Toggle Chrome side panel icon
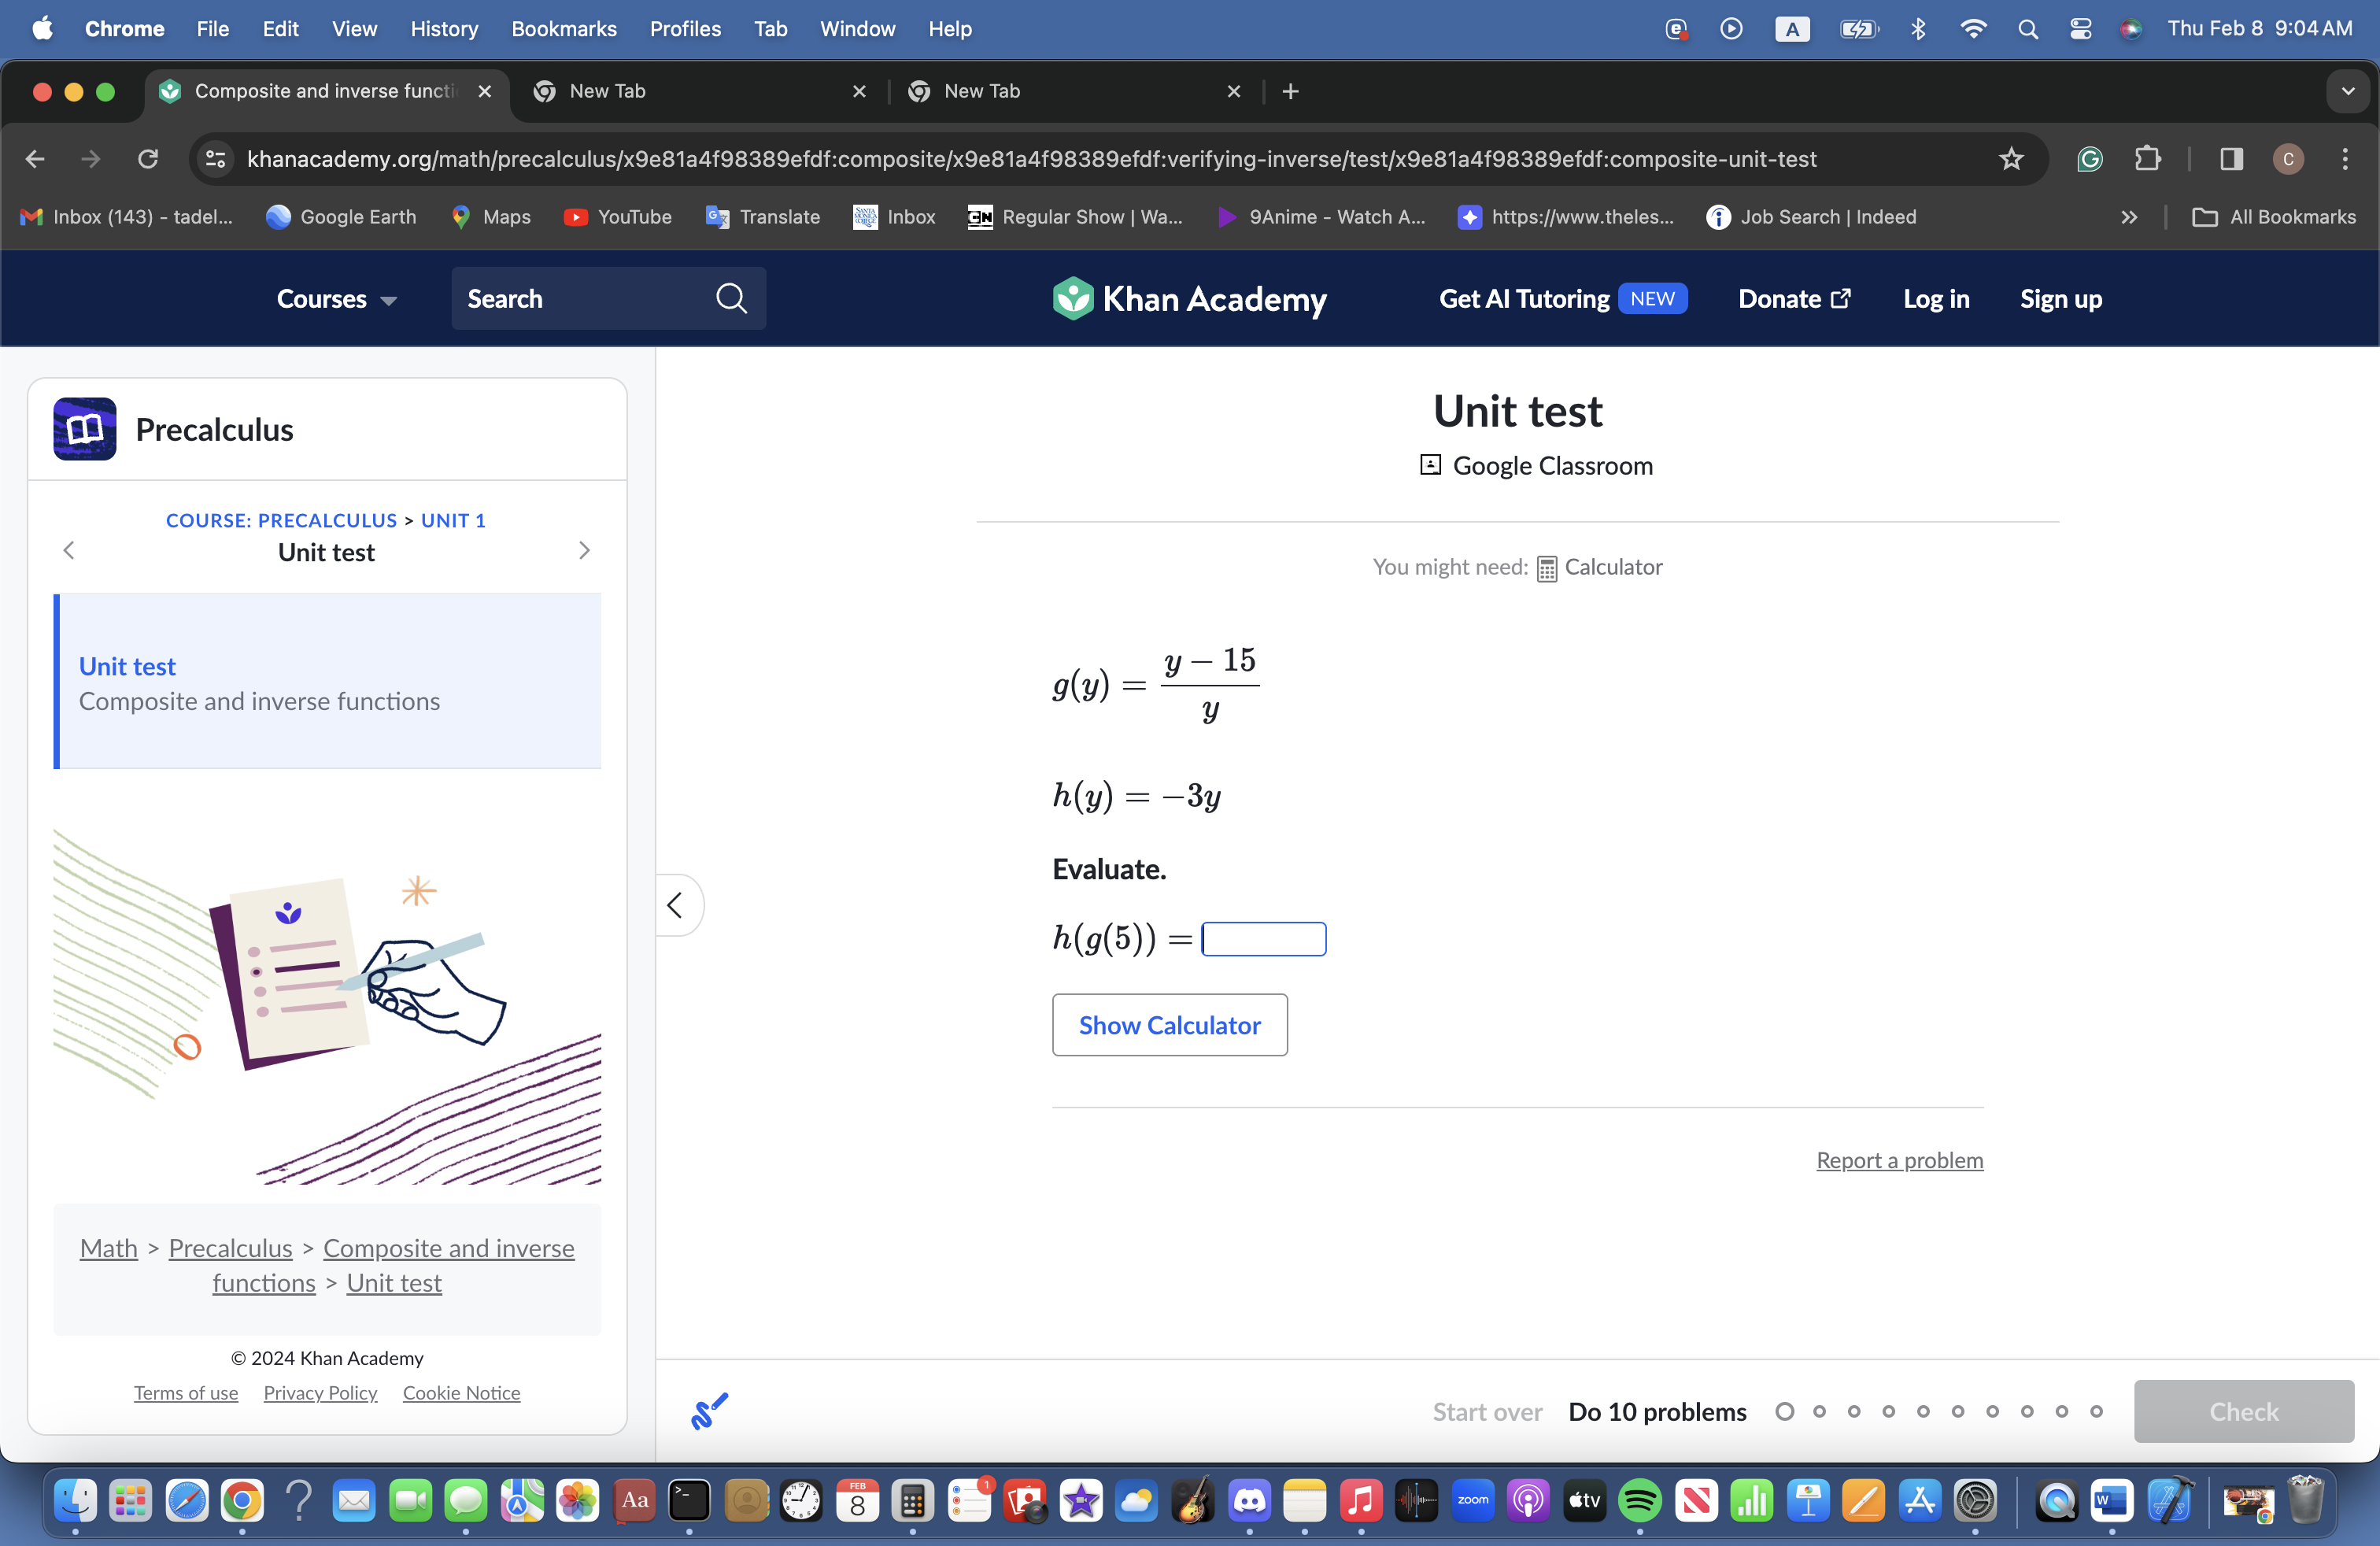 2231,159
